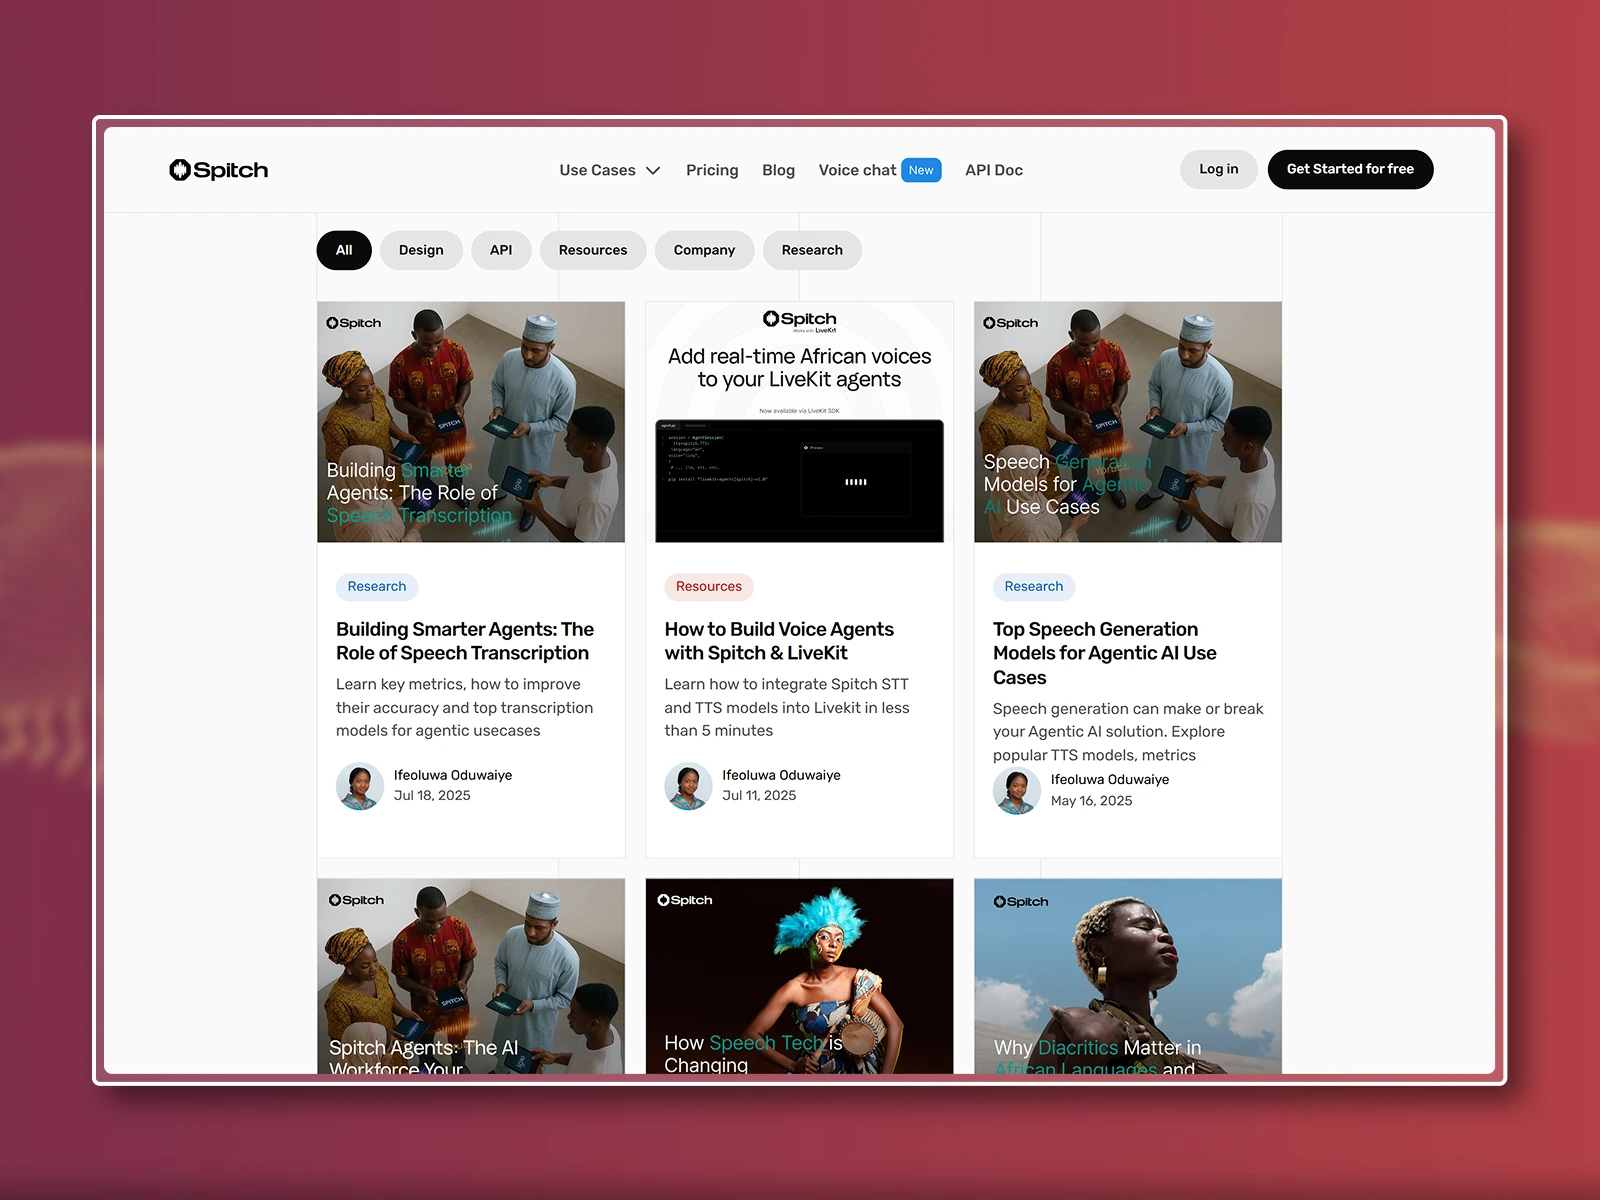Click author name above May 16, 2025

[x=1110, y=780]
